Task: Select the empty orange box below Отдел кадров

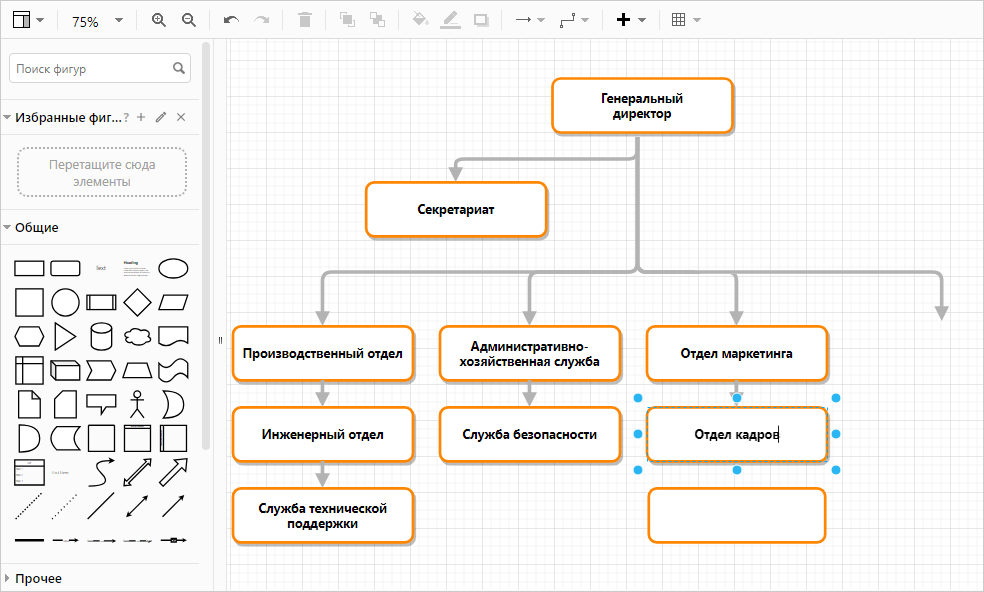Action: tap(737, 515)
